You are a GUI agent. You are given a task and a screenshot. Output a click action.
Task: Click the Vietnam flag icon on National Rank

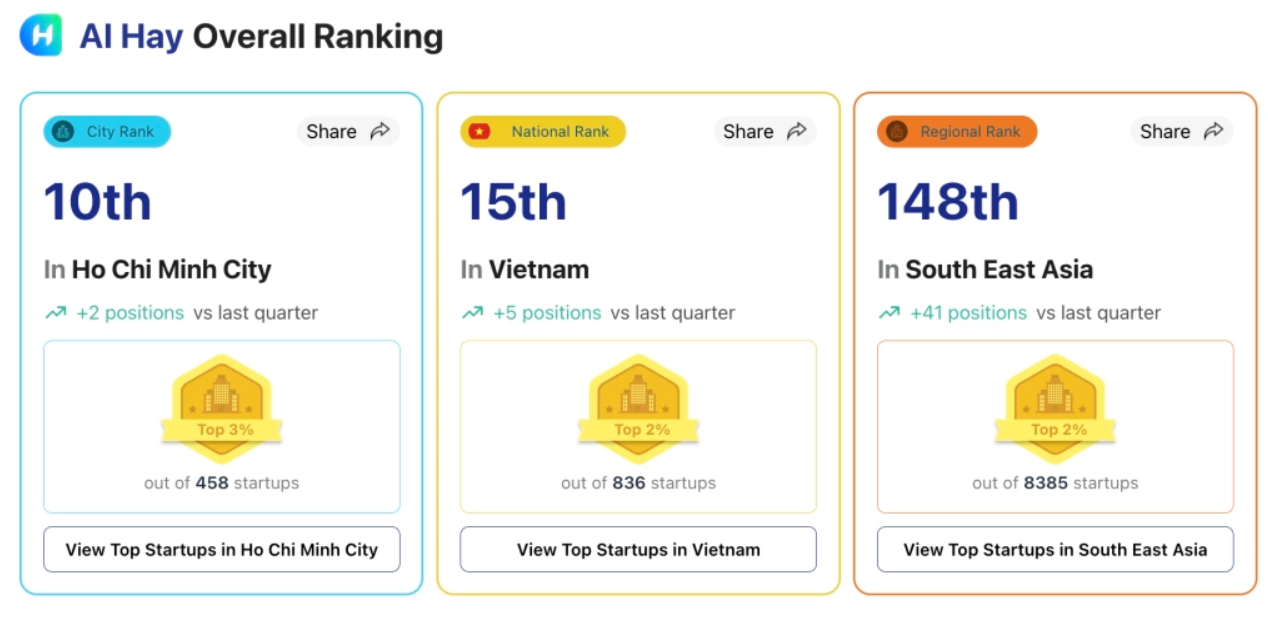(480, 132)
